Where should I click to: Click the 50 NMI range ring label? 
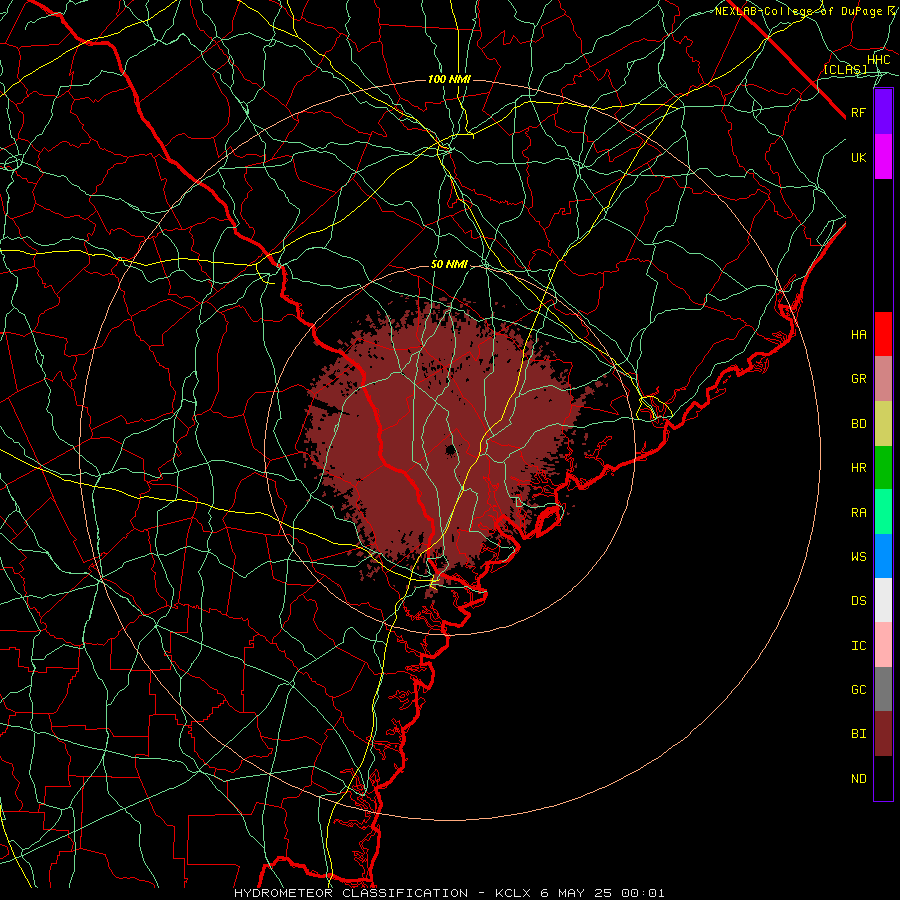coord(449,265)
